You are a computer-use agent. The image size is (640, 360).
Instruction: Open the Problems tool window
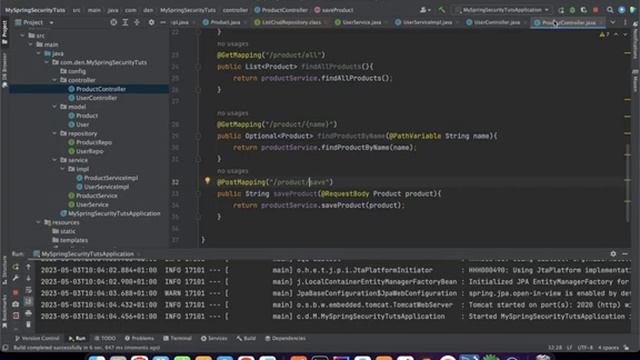(x=139, y=338)
